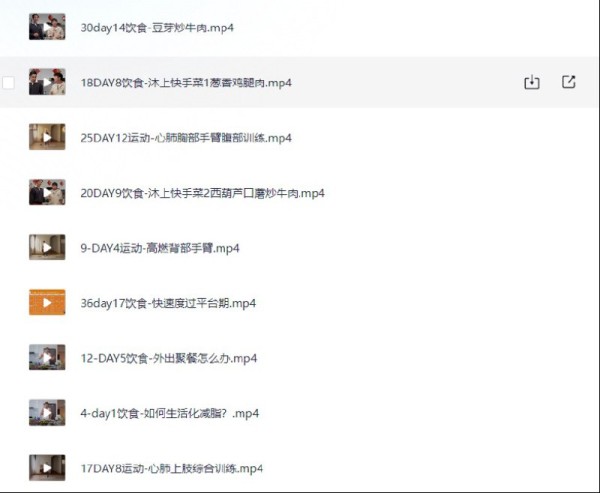Play the 20DAY9饮食 video thumbnail
600x493 pixels.
tap(47, 192)
